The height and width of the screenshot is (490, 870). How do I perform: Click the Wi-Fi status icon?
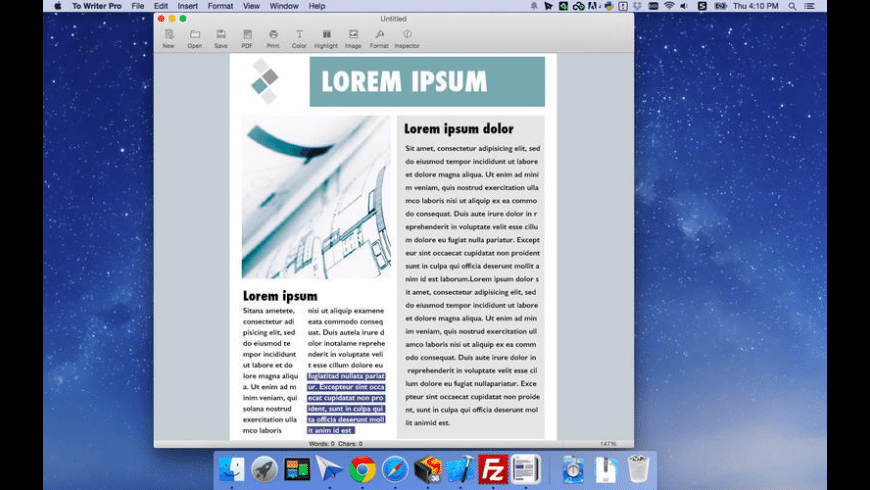pyautogui.click(x=669, y=6)
